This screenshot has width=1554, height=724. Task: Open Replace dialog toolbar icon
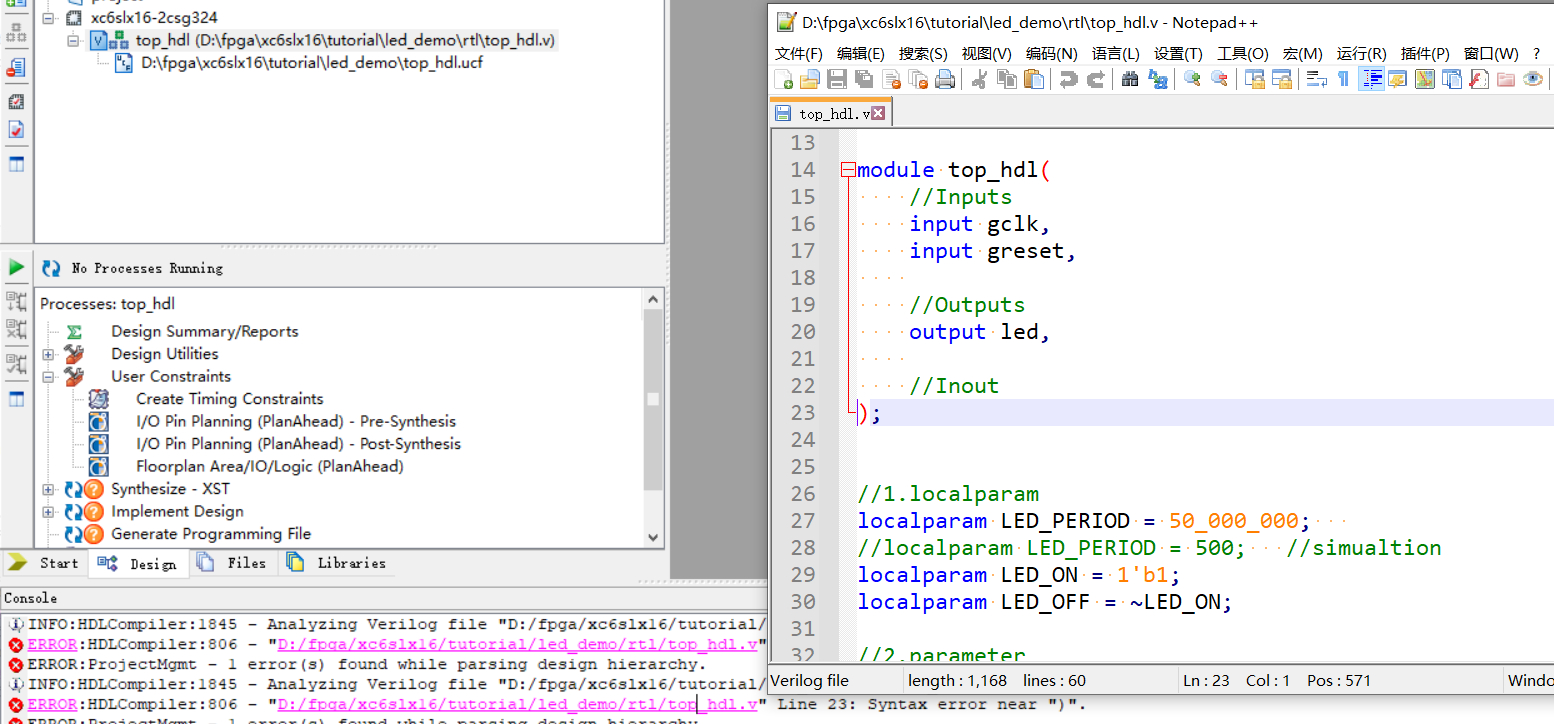pos(1158,80)
